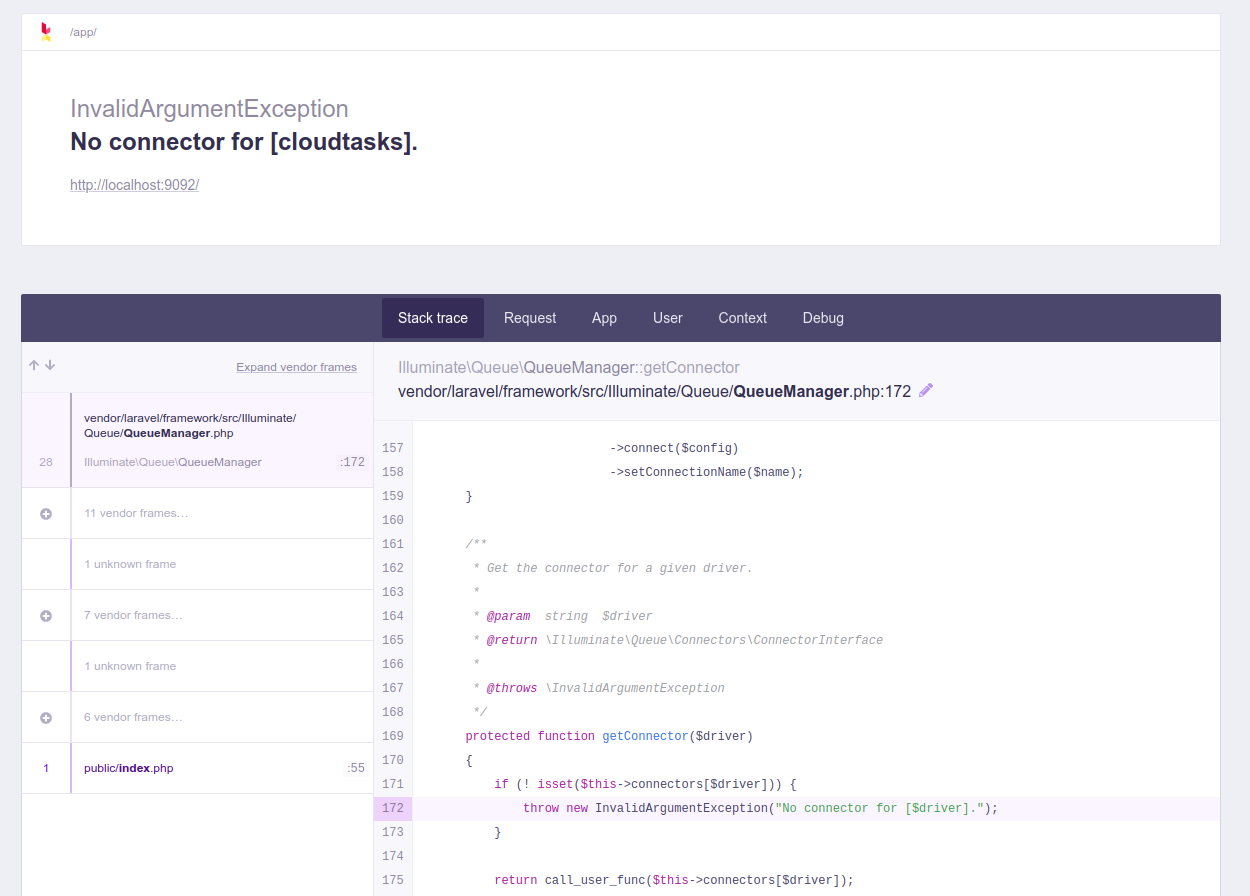Expand the 7 vendor frames group

click(45, 614)
